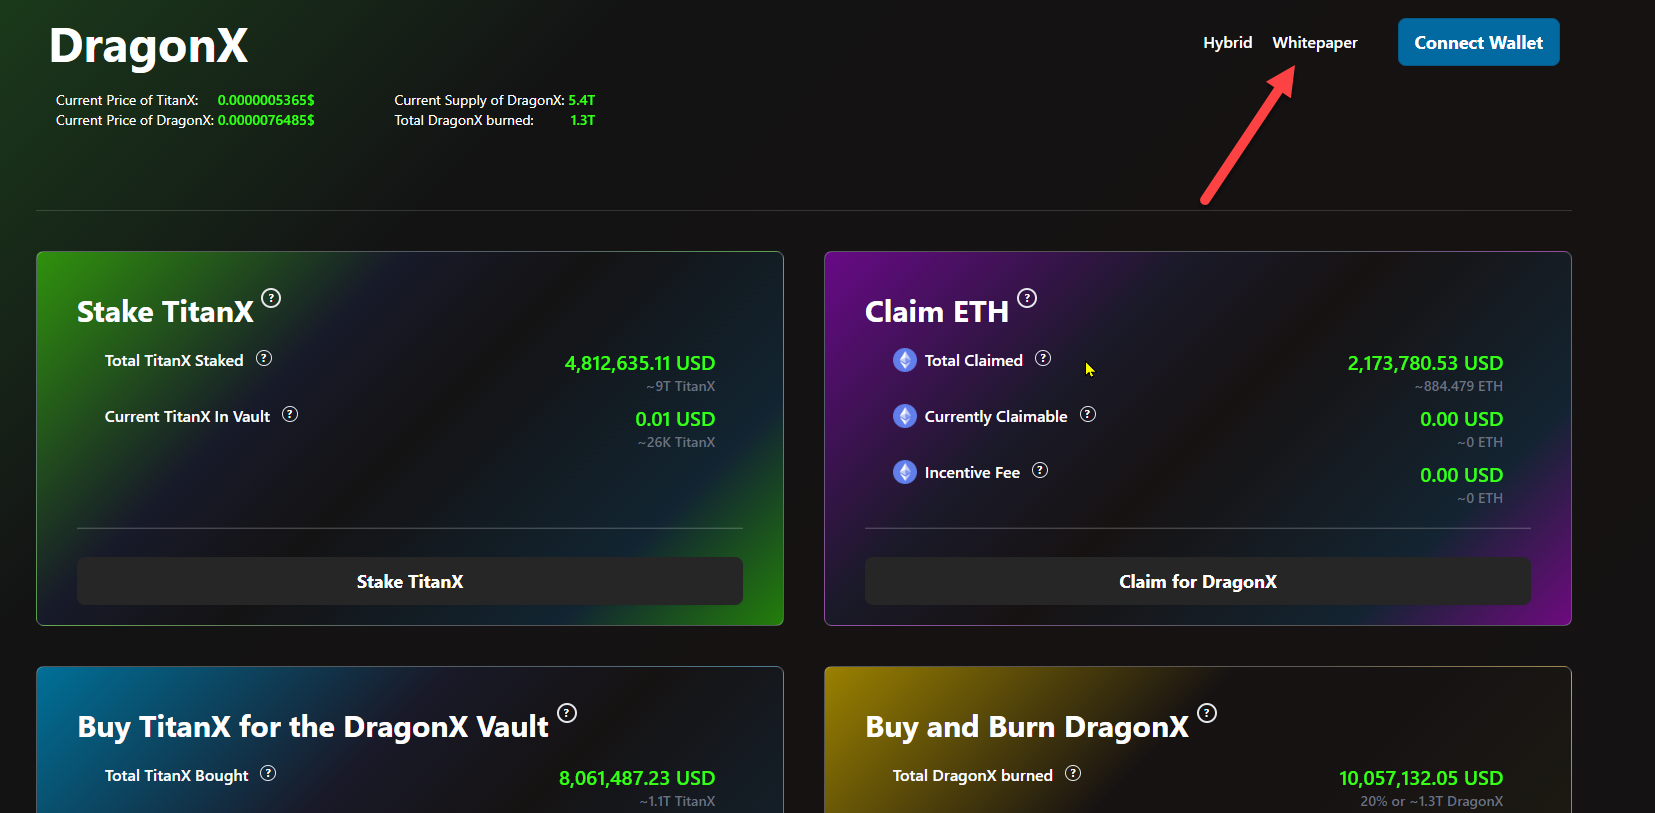This screenshot has height=813, width=1655.
Task: Click info icon beside Current TitanX In Vault
Action: [x=290, y=414]
